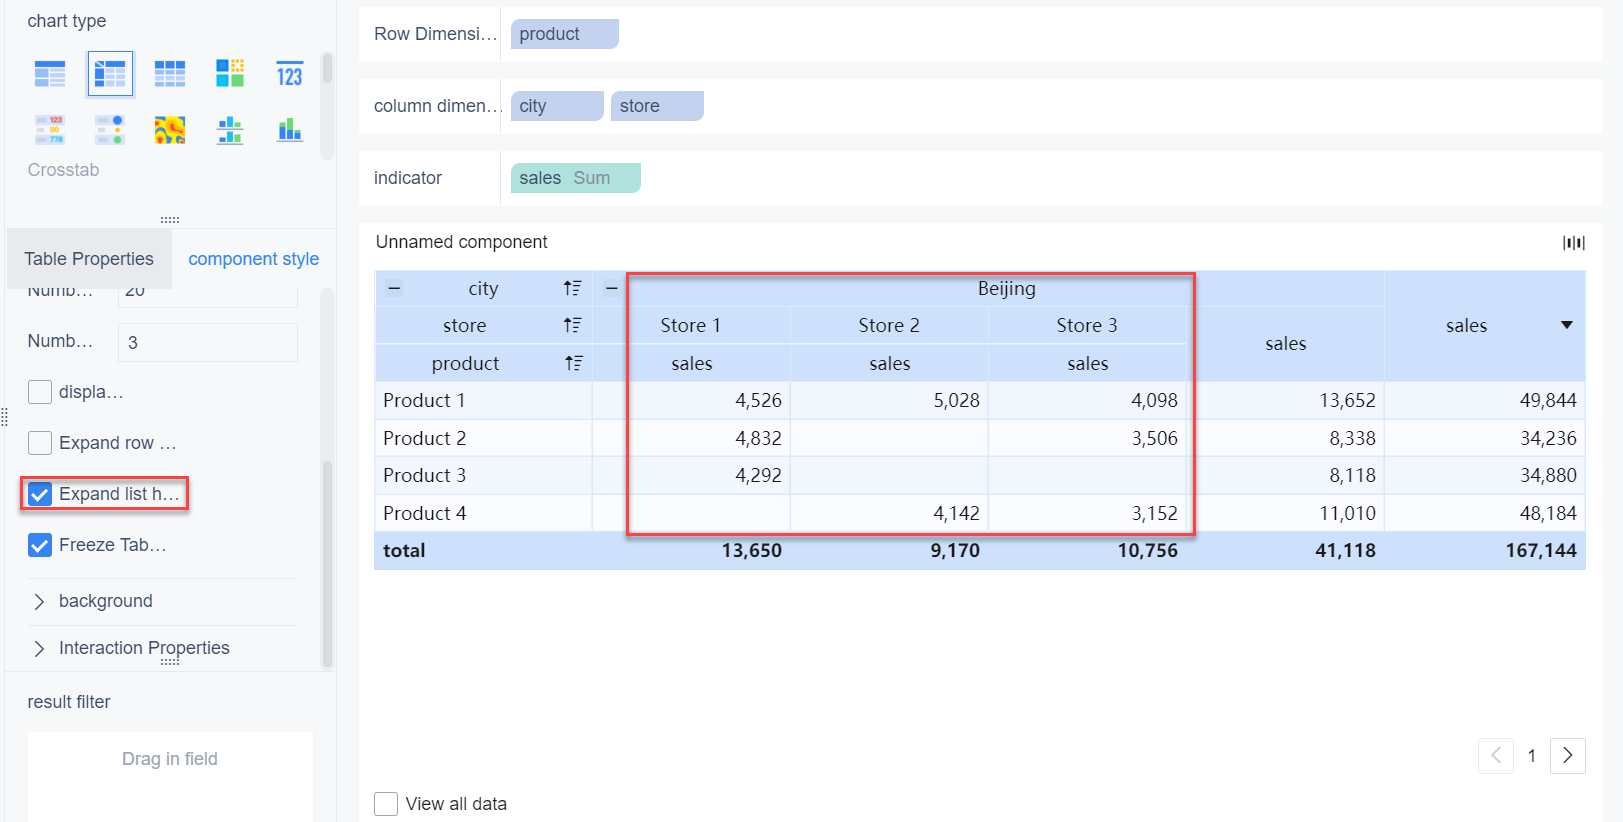Check the View all data box
The height and width of the screenshot is (822, 1623).
click(x=386, y=804)
